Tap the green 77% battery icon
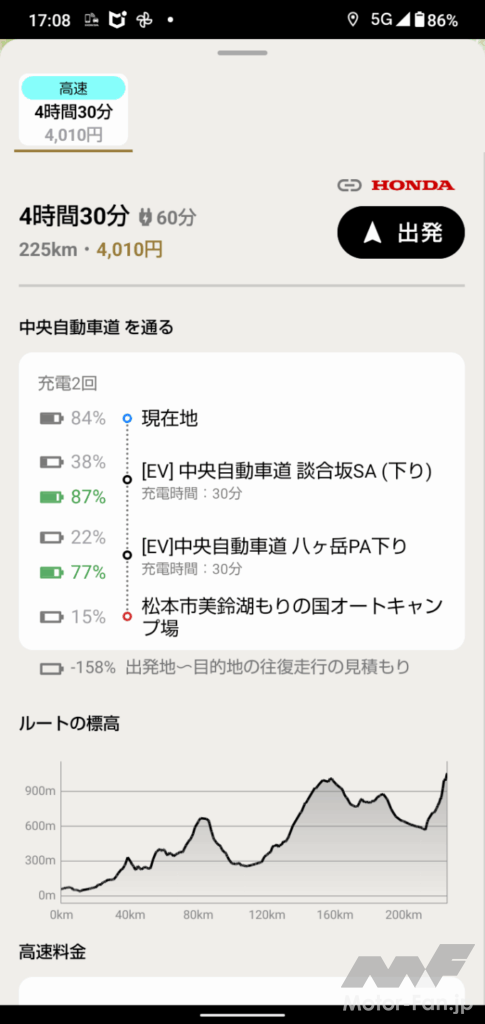This screenshot has width=485, height=1024. click(52, 573)
